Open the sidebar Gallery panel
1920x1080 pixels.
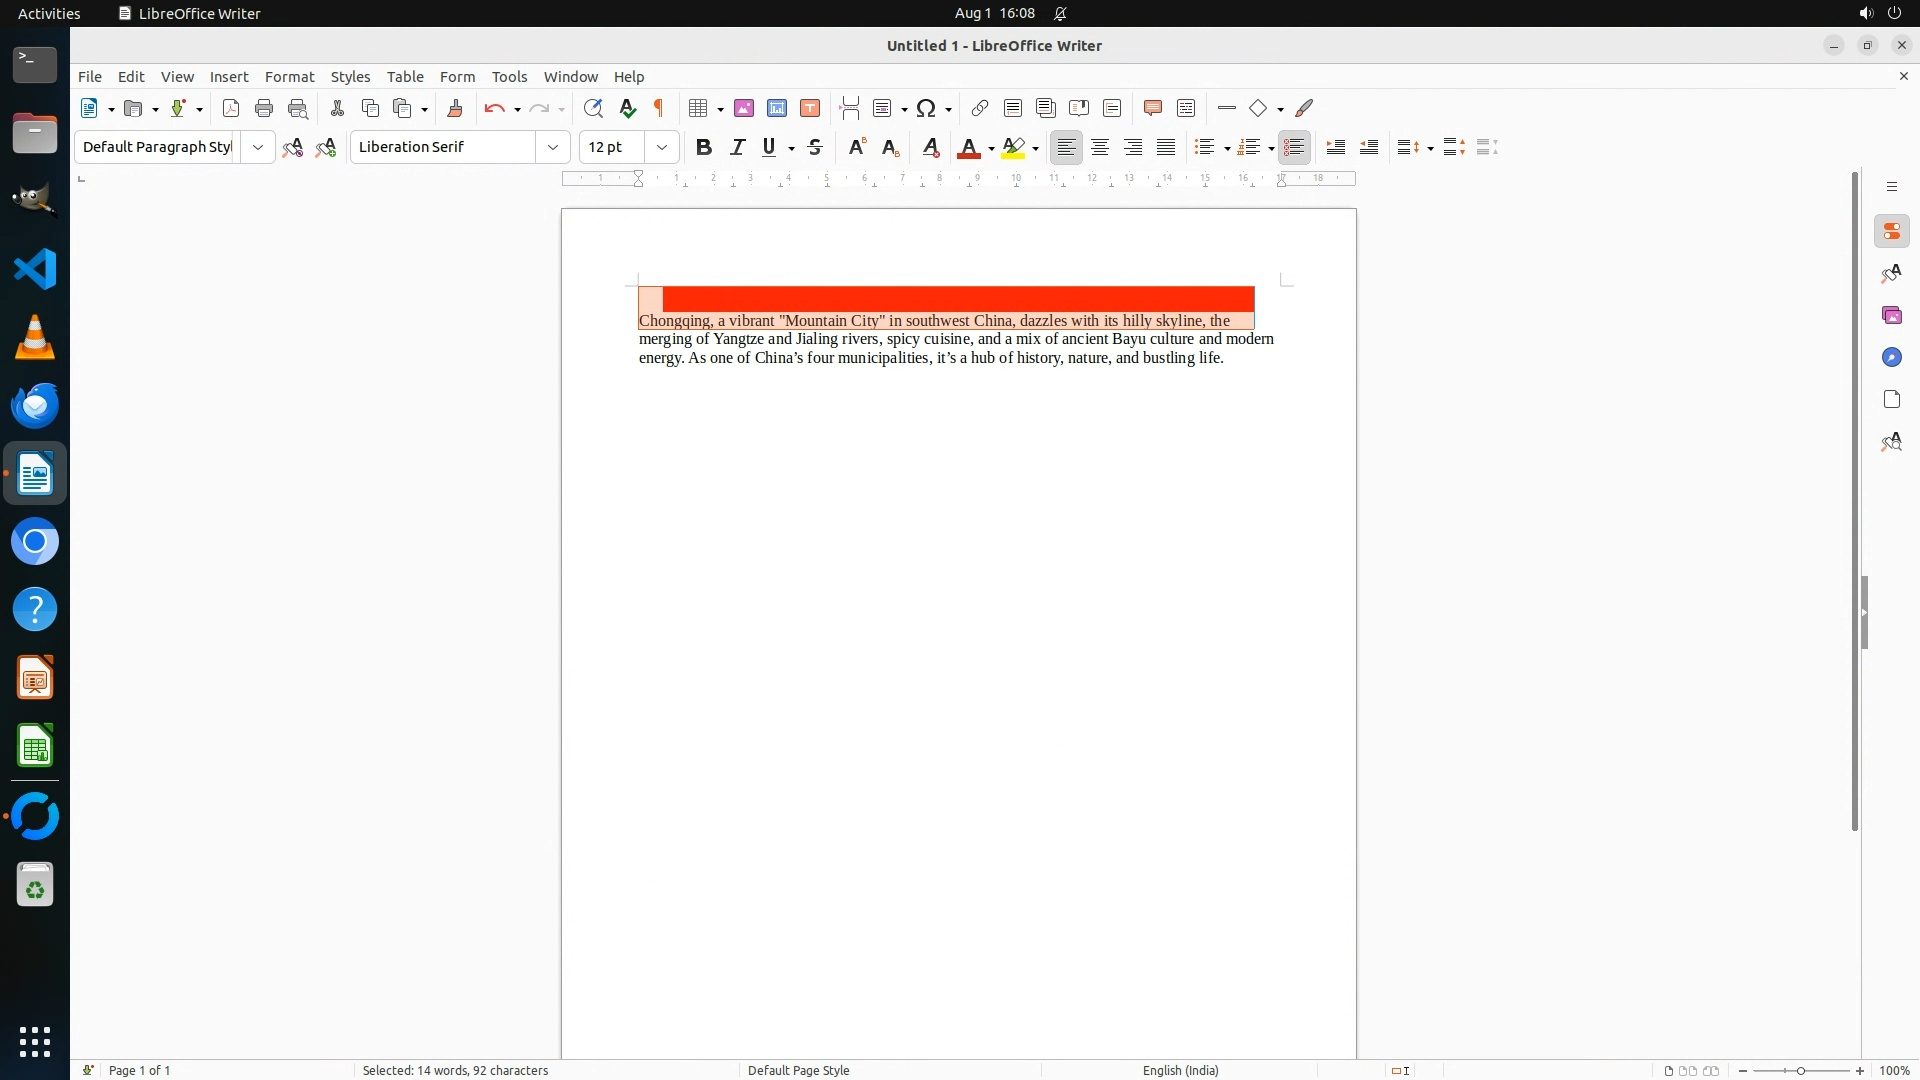pos(1891,316)
